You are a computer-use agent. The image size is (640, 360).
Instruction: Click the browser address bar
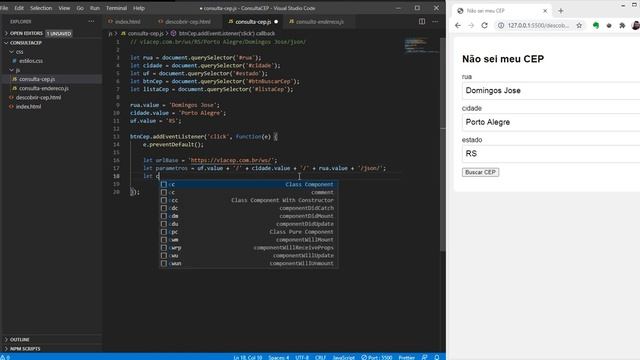coord(538,25)
